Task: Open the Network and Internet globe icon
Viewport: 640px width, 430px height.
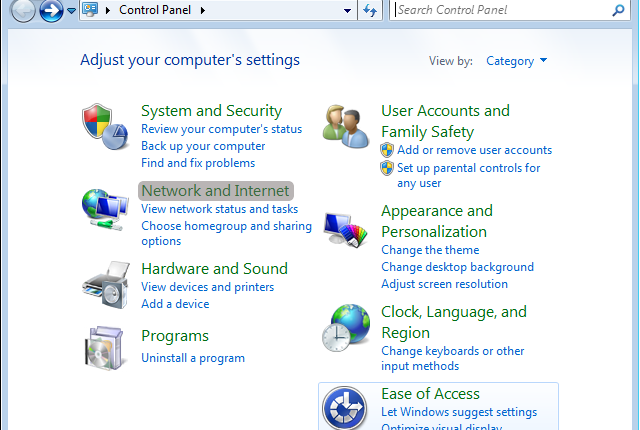Action: coord(104,209)
